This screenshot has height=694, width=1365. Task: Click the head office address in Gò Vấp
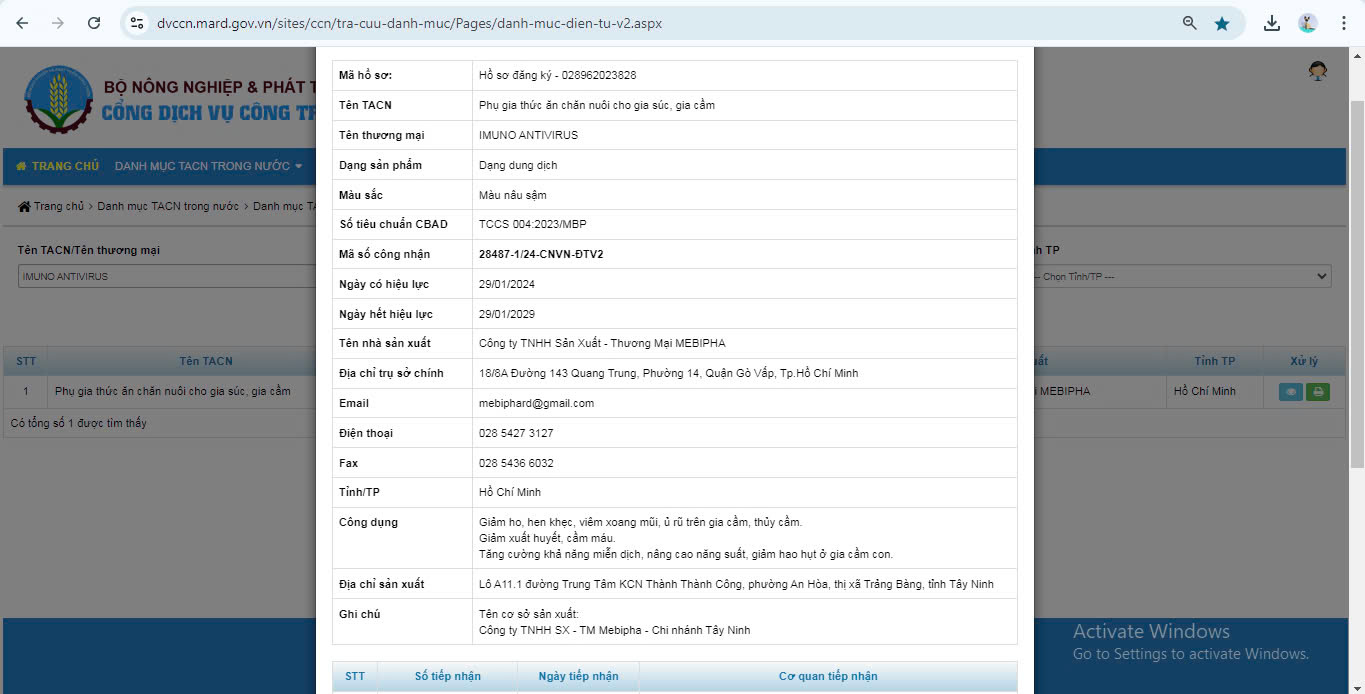tap(668, 373)
